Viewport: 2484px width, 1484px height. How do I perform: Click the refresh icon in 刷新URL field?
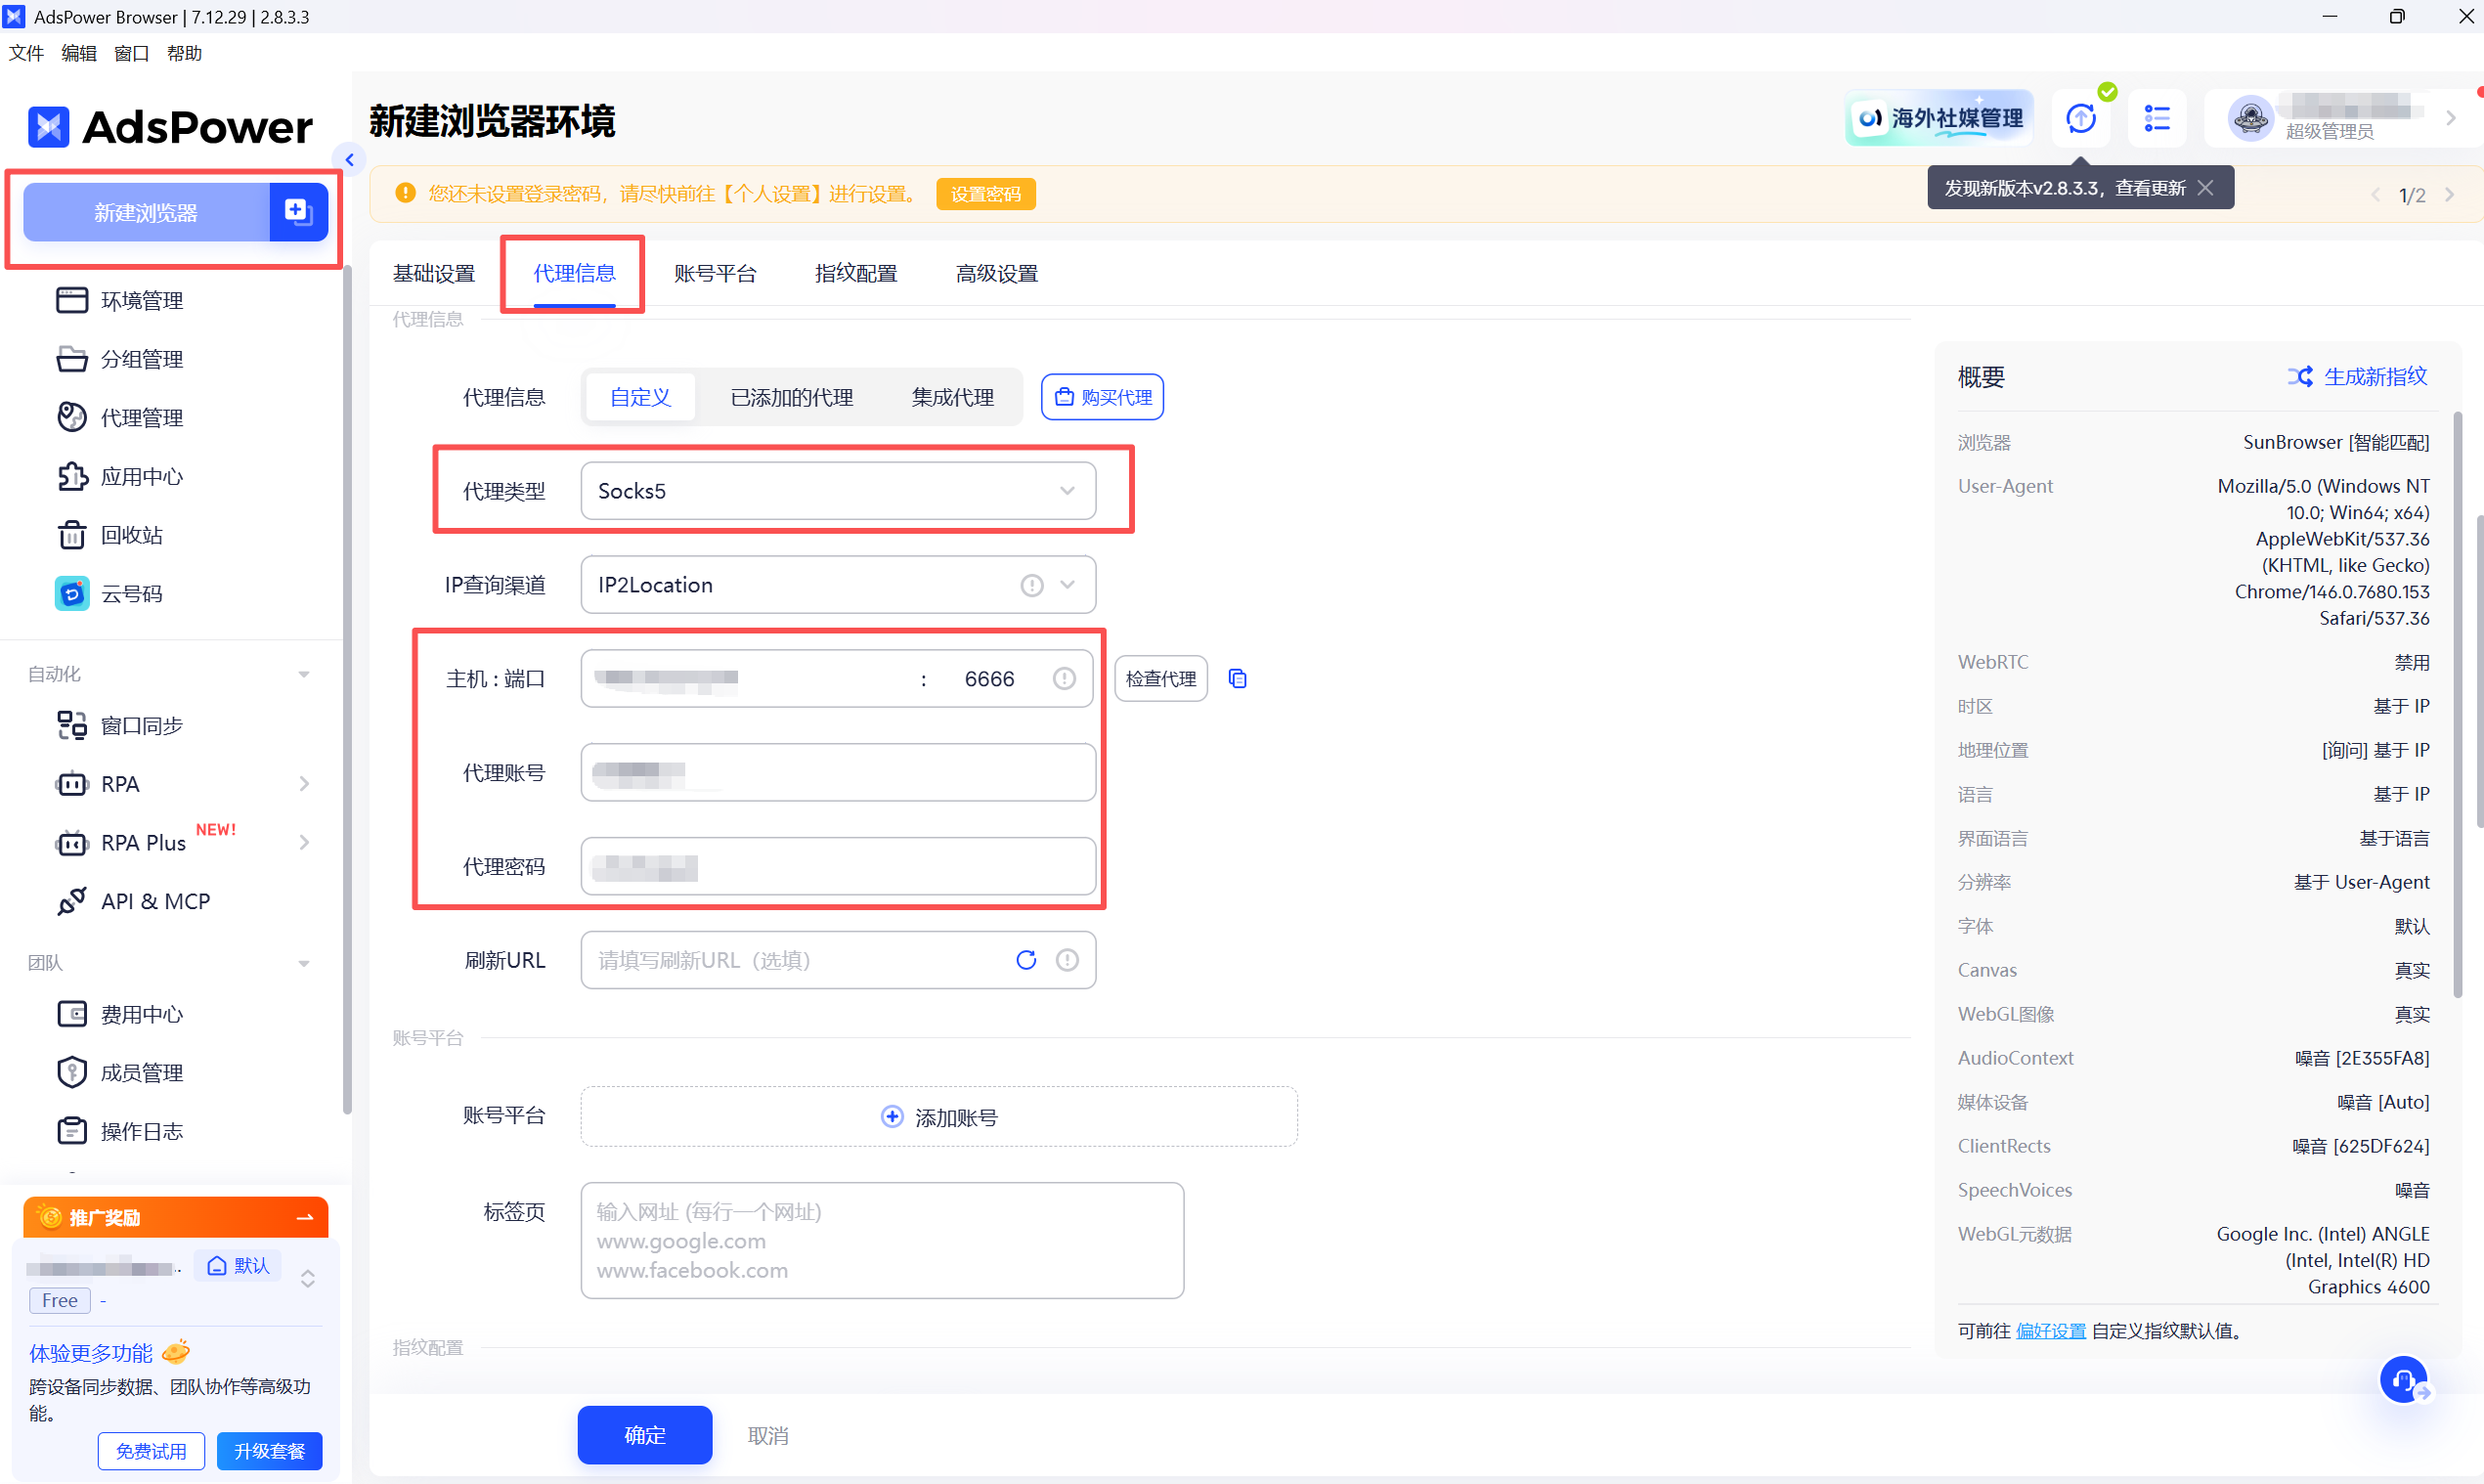pos(1026,960)
